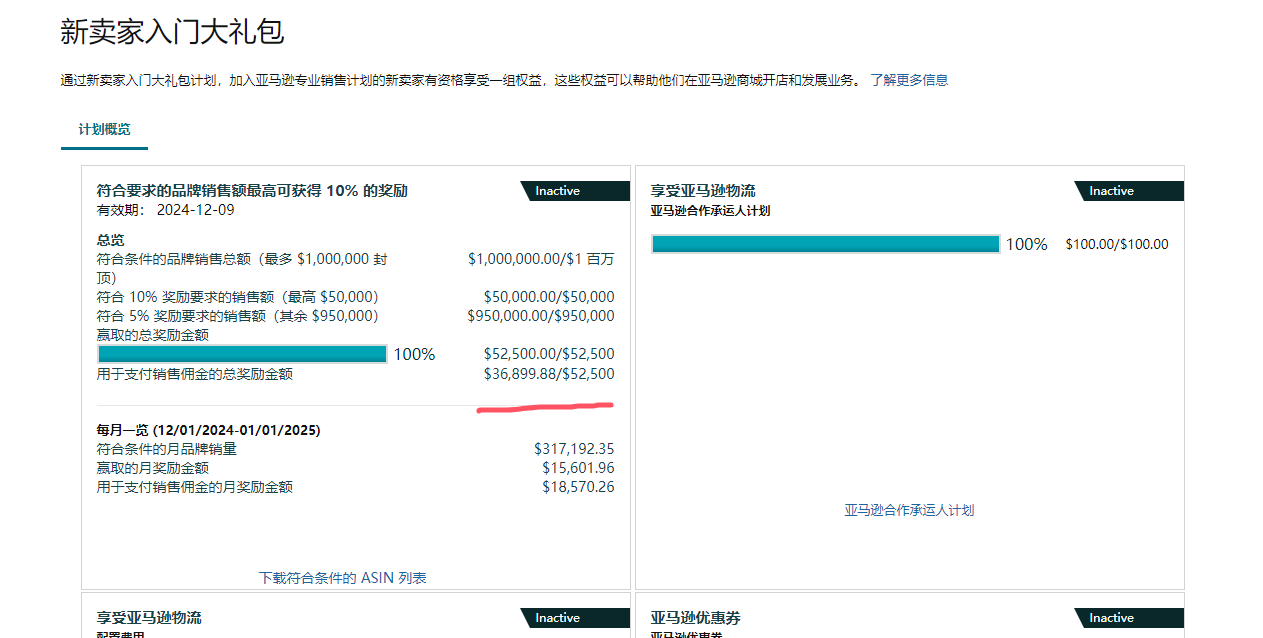Viewport: 1263px width, 638px height.
Task: Click the 每月一览 (12/01/2024-01/01/2025) heading
Action: click(x=208, y=430)
